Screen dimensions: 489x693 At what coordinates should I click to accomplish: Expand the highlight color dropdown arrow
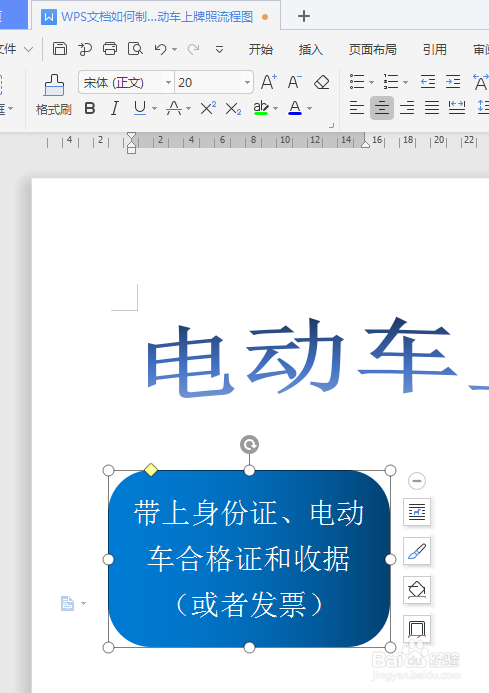pos(275,108)
